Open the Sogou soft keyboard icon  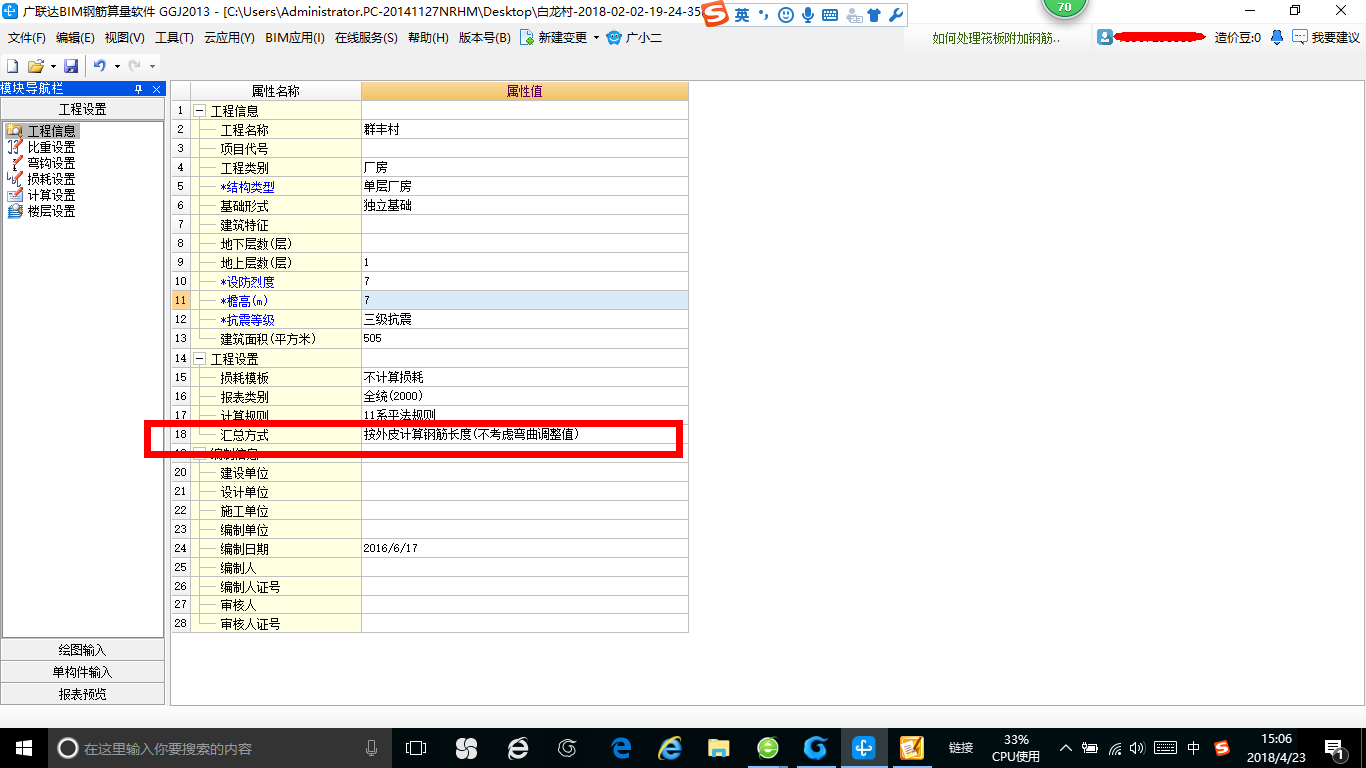pos(830,15)
